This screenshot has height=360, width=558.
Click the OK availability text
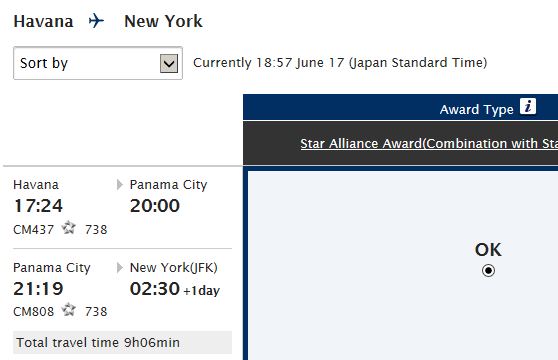(x=488, y=250)
